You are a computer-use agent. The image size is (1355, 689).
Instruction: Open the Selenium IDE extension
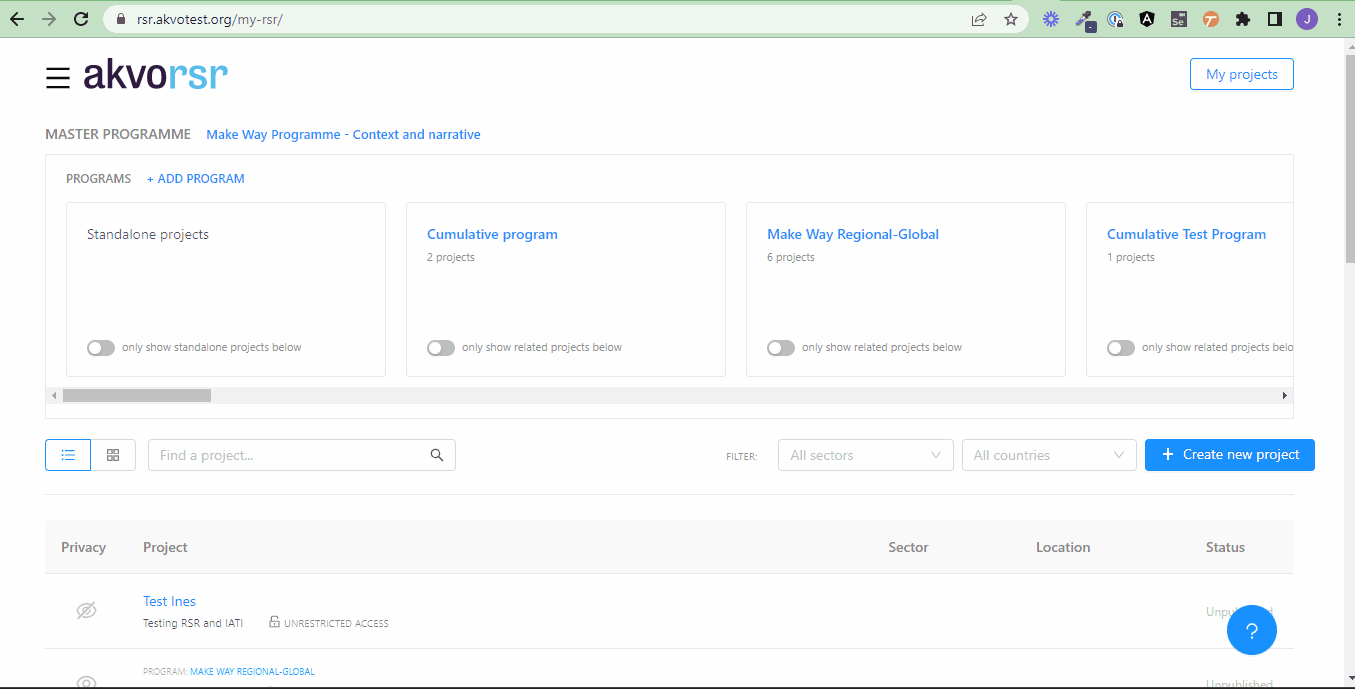1179,19
